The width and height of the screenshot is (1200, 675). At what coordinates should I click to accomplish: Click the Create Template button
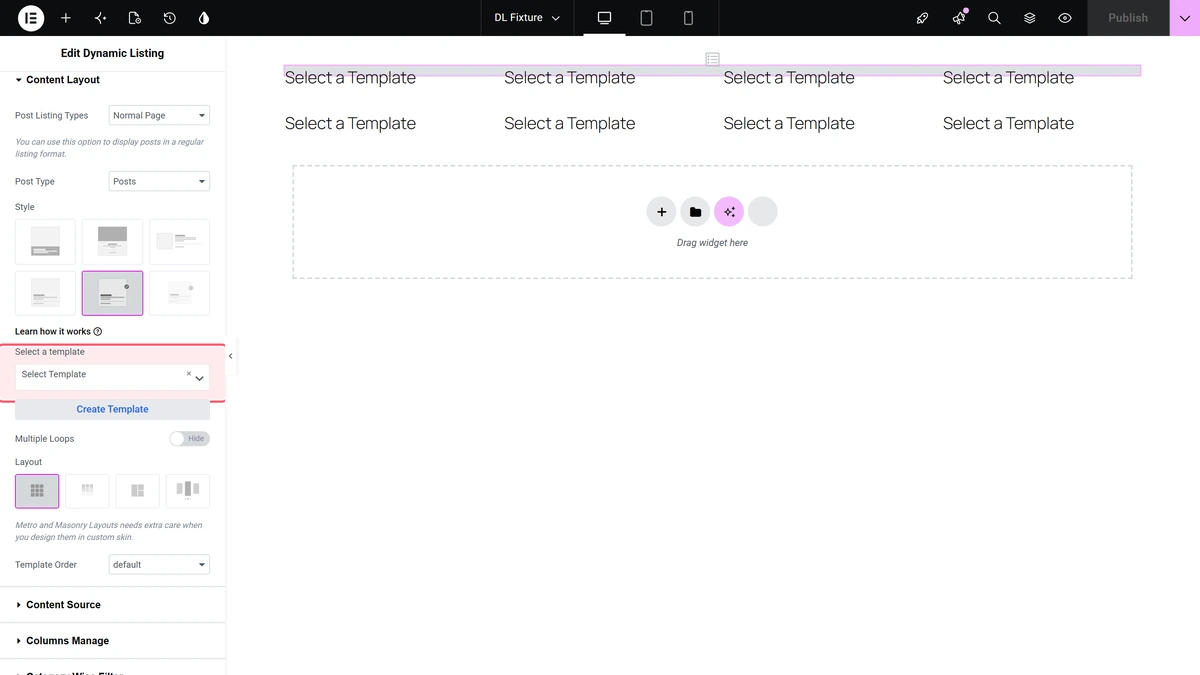112,409
